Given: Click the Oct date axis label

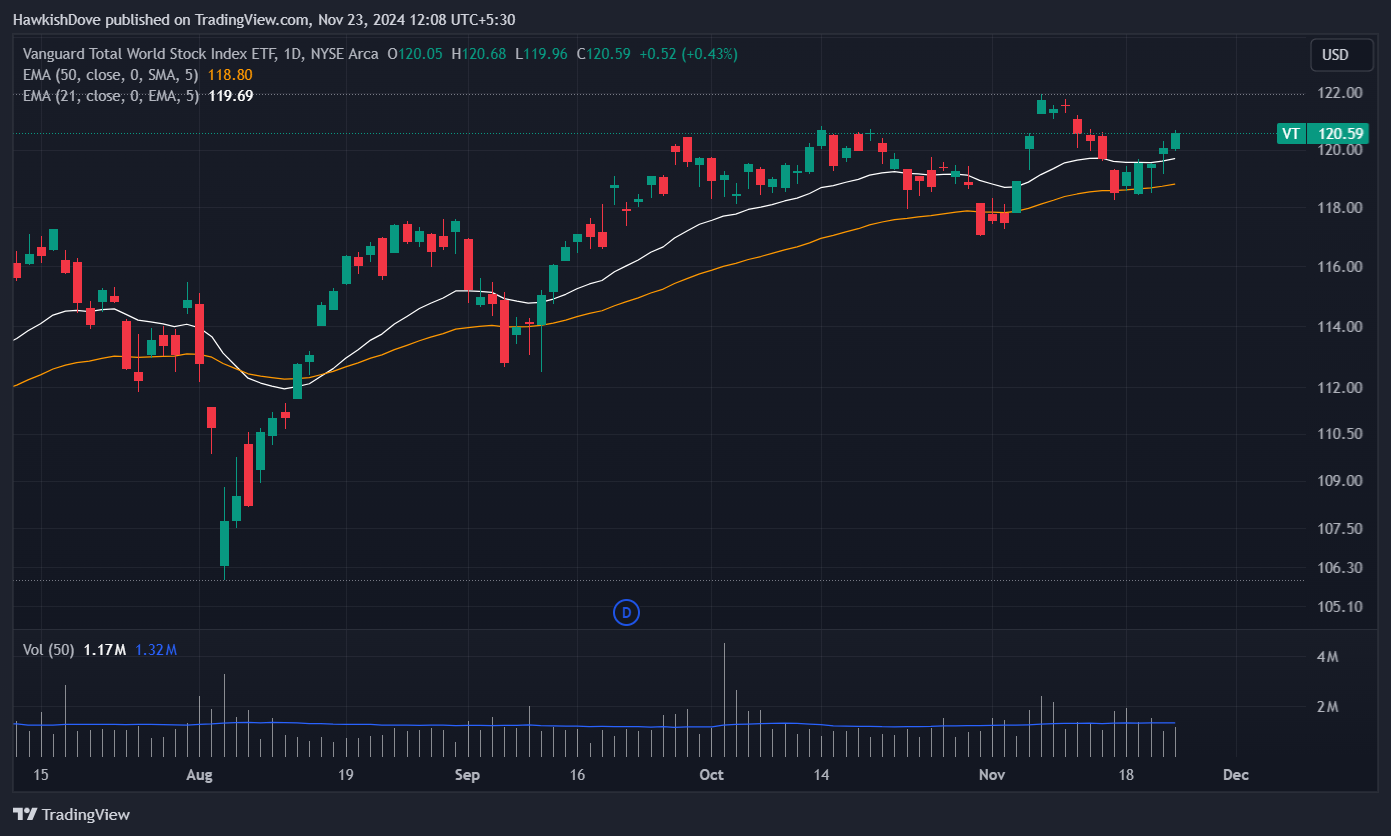Looking at the screenshot, I should point(711,775).
